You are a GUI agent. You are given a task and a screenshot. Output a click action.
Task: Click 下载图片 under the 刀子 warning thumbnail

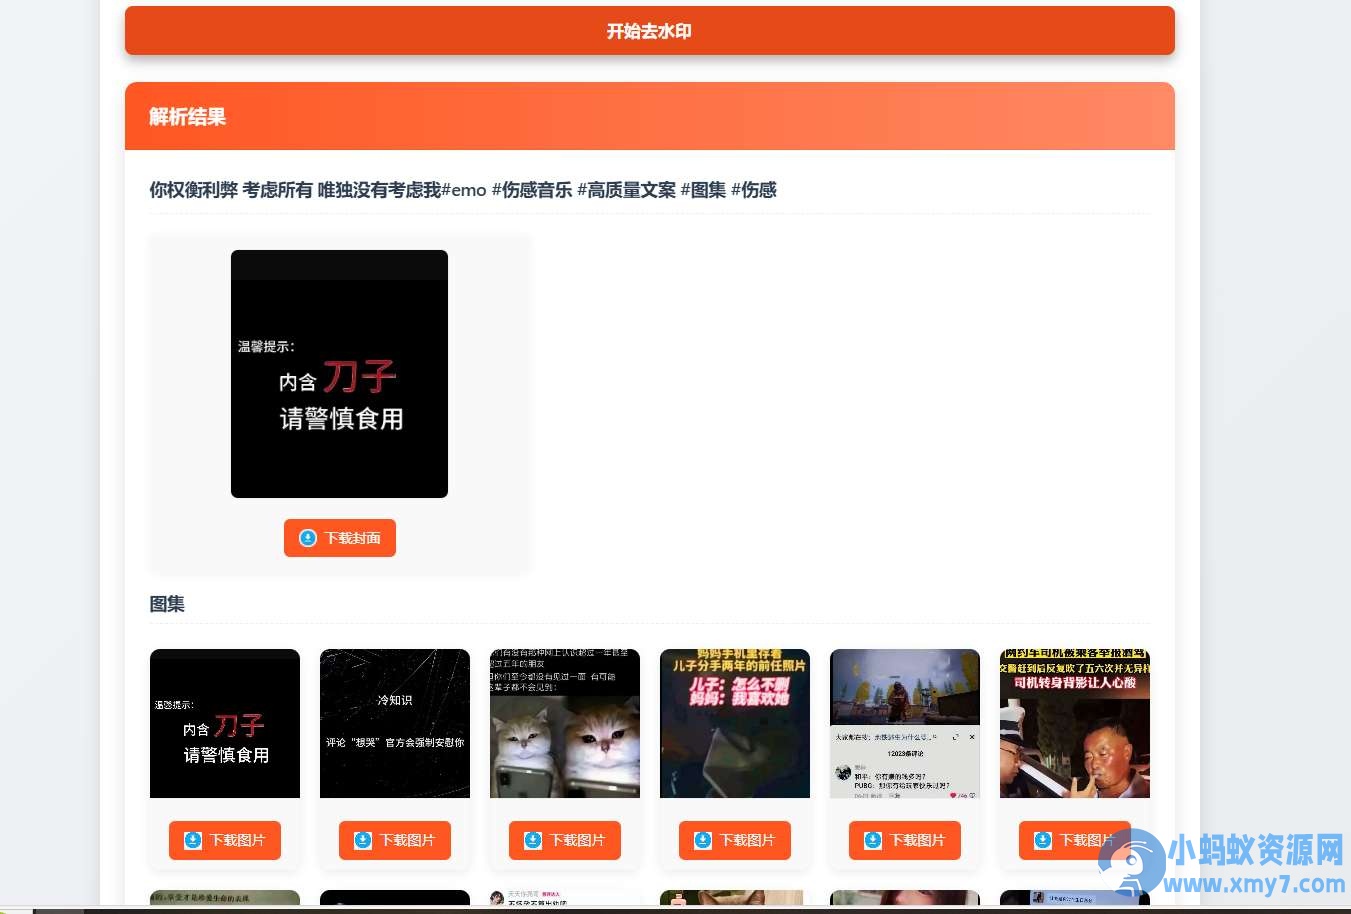click(225, 840)
